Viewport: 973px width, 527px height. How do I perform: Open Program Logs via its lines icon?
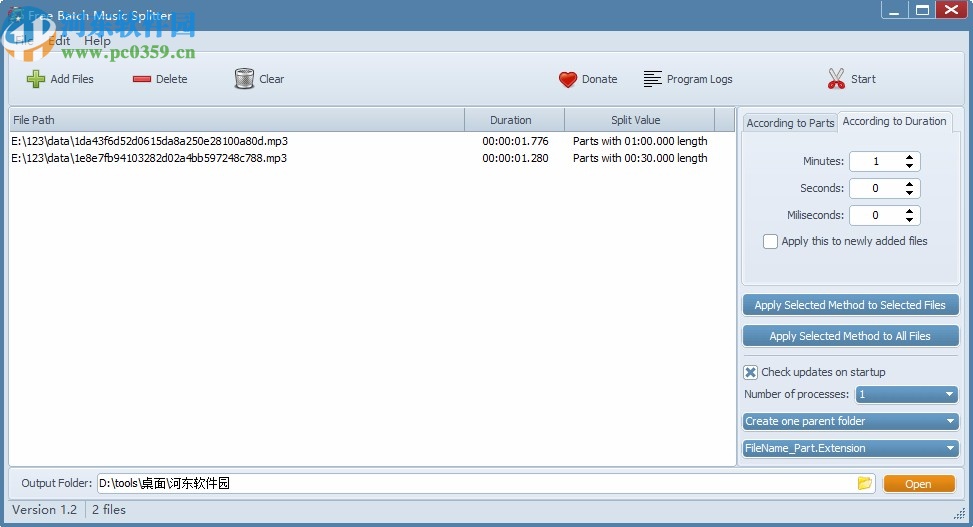[652, 79]
